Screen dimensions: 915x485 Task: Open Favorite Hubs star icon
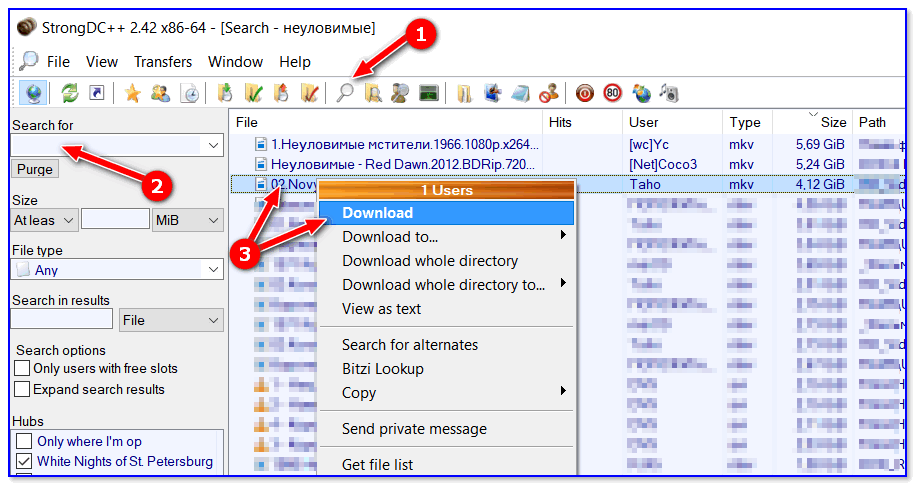click(x=132, y=93)
